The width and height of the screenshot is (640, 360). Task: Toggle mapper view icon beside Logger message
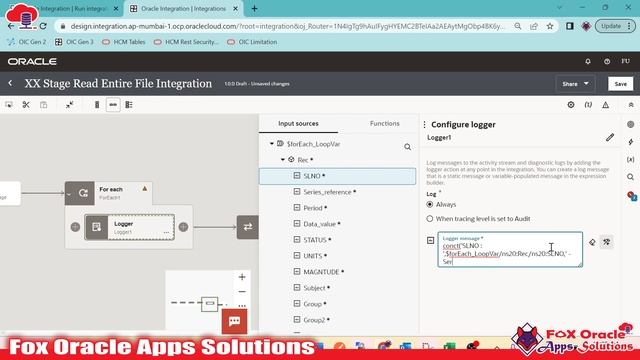430,240
